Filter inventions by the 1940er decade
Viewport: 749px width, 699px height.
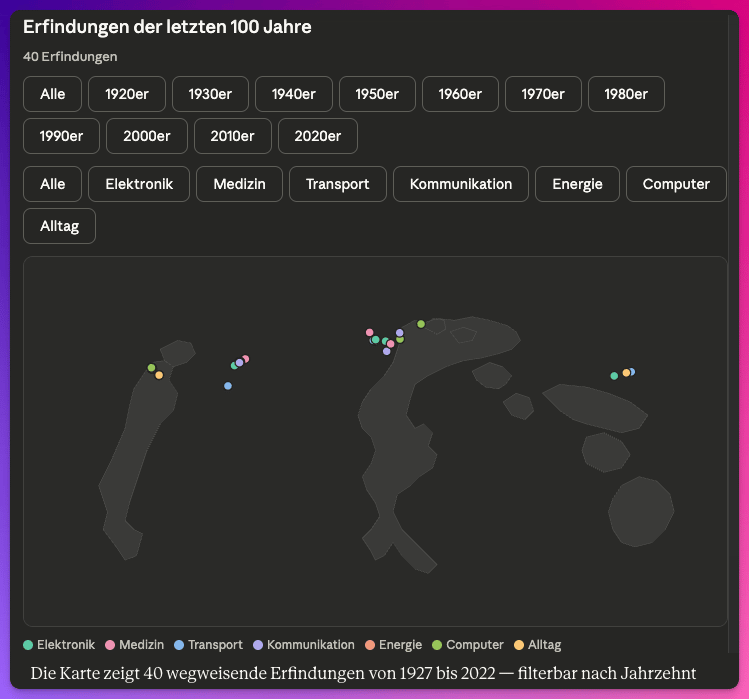click(x=294, y=94)
